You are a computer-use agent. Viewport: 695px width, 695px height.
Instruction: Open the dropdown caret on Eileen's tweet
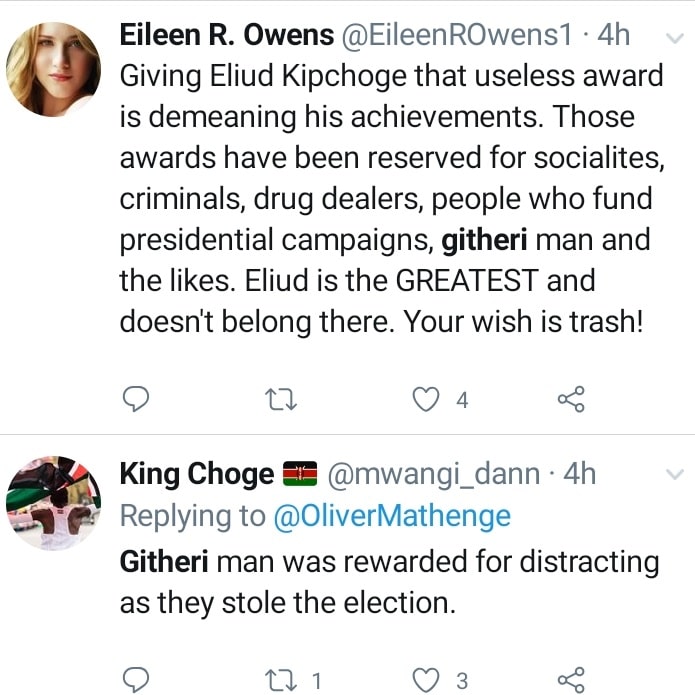click(x=672, y=37)
